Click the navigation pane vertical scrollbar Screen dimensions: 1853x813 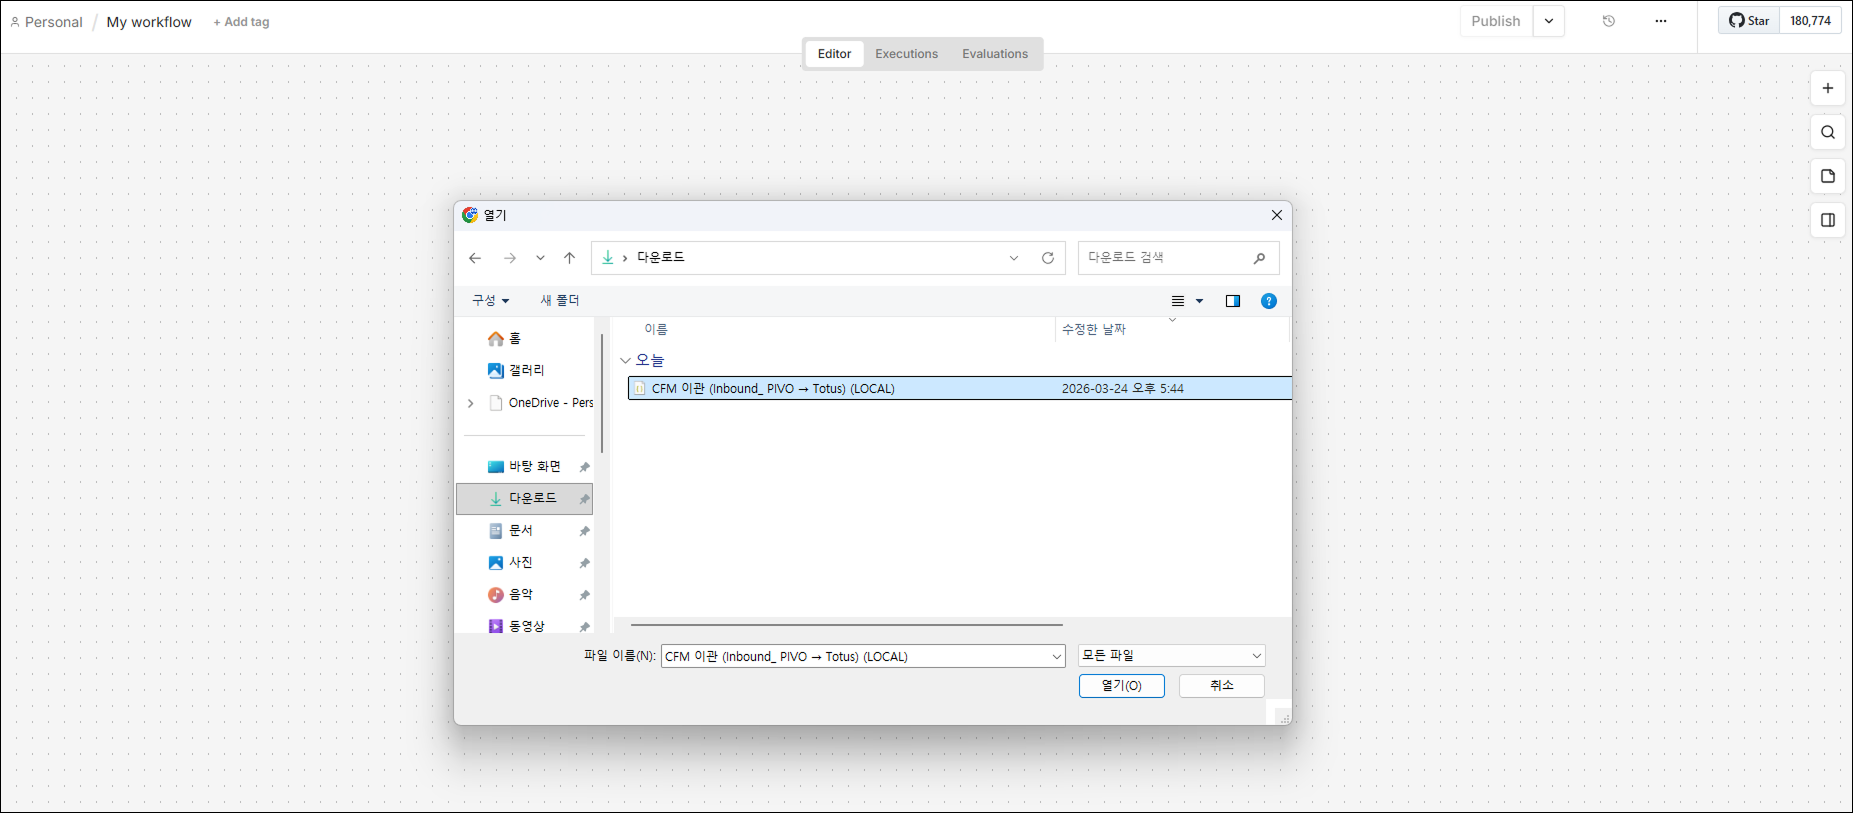(602, 394)
